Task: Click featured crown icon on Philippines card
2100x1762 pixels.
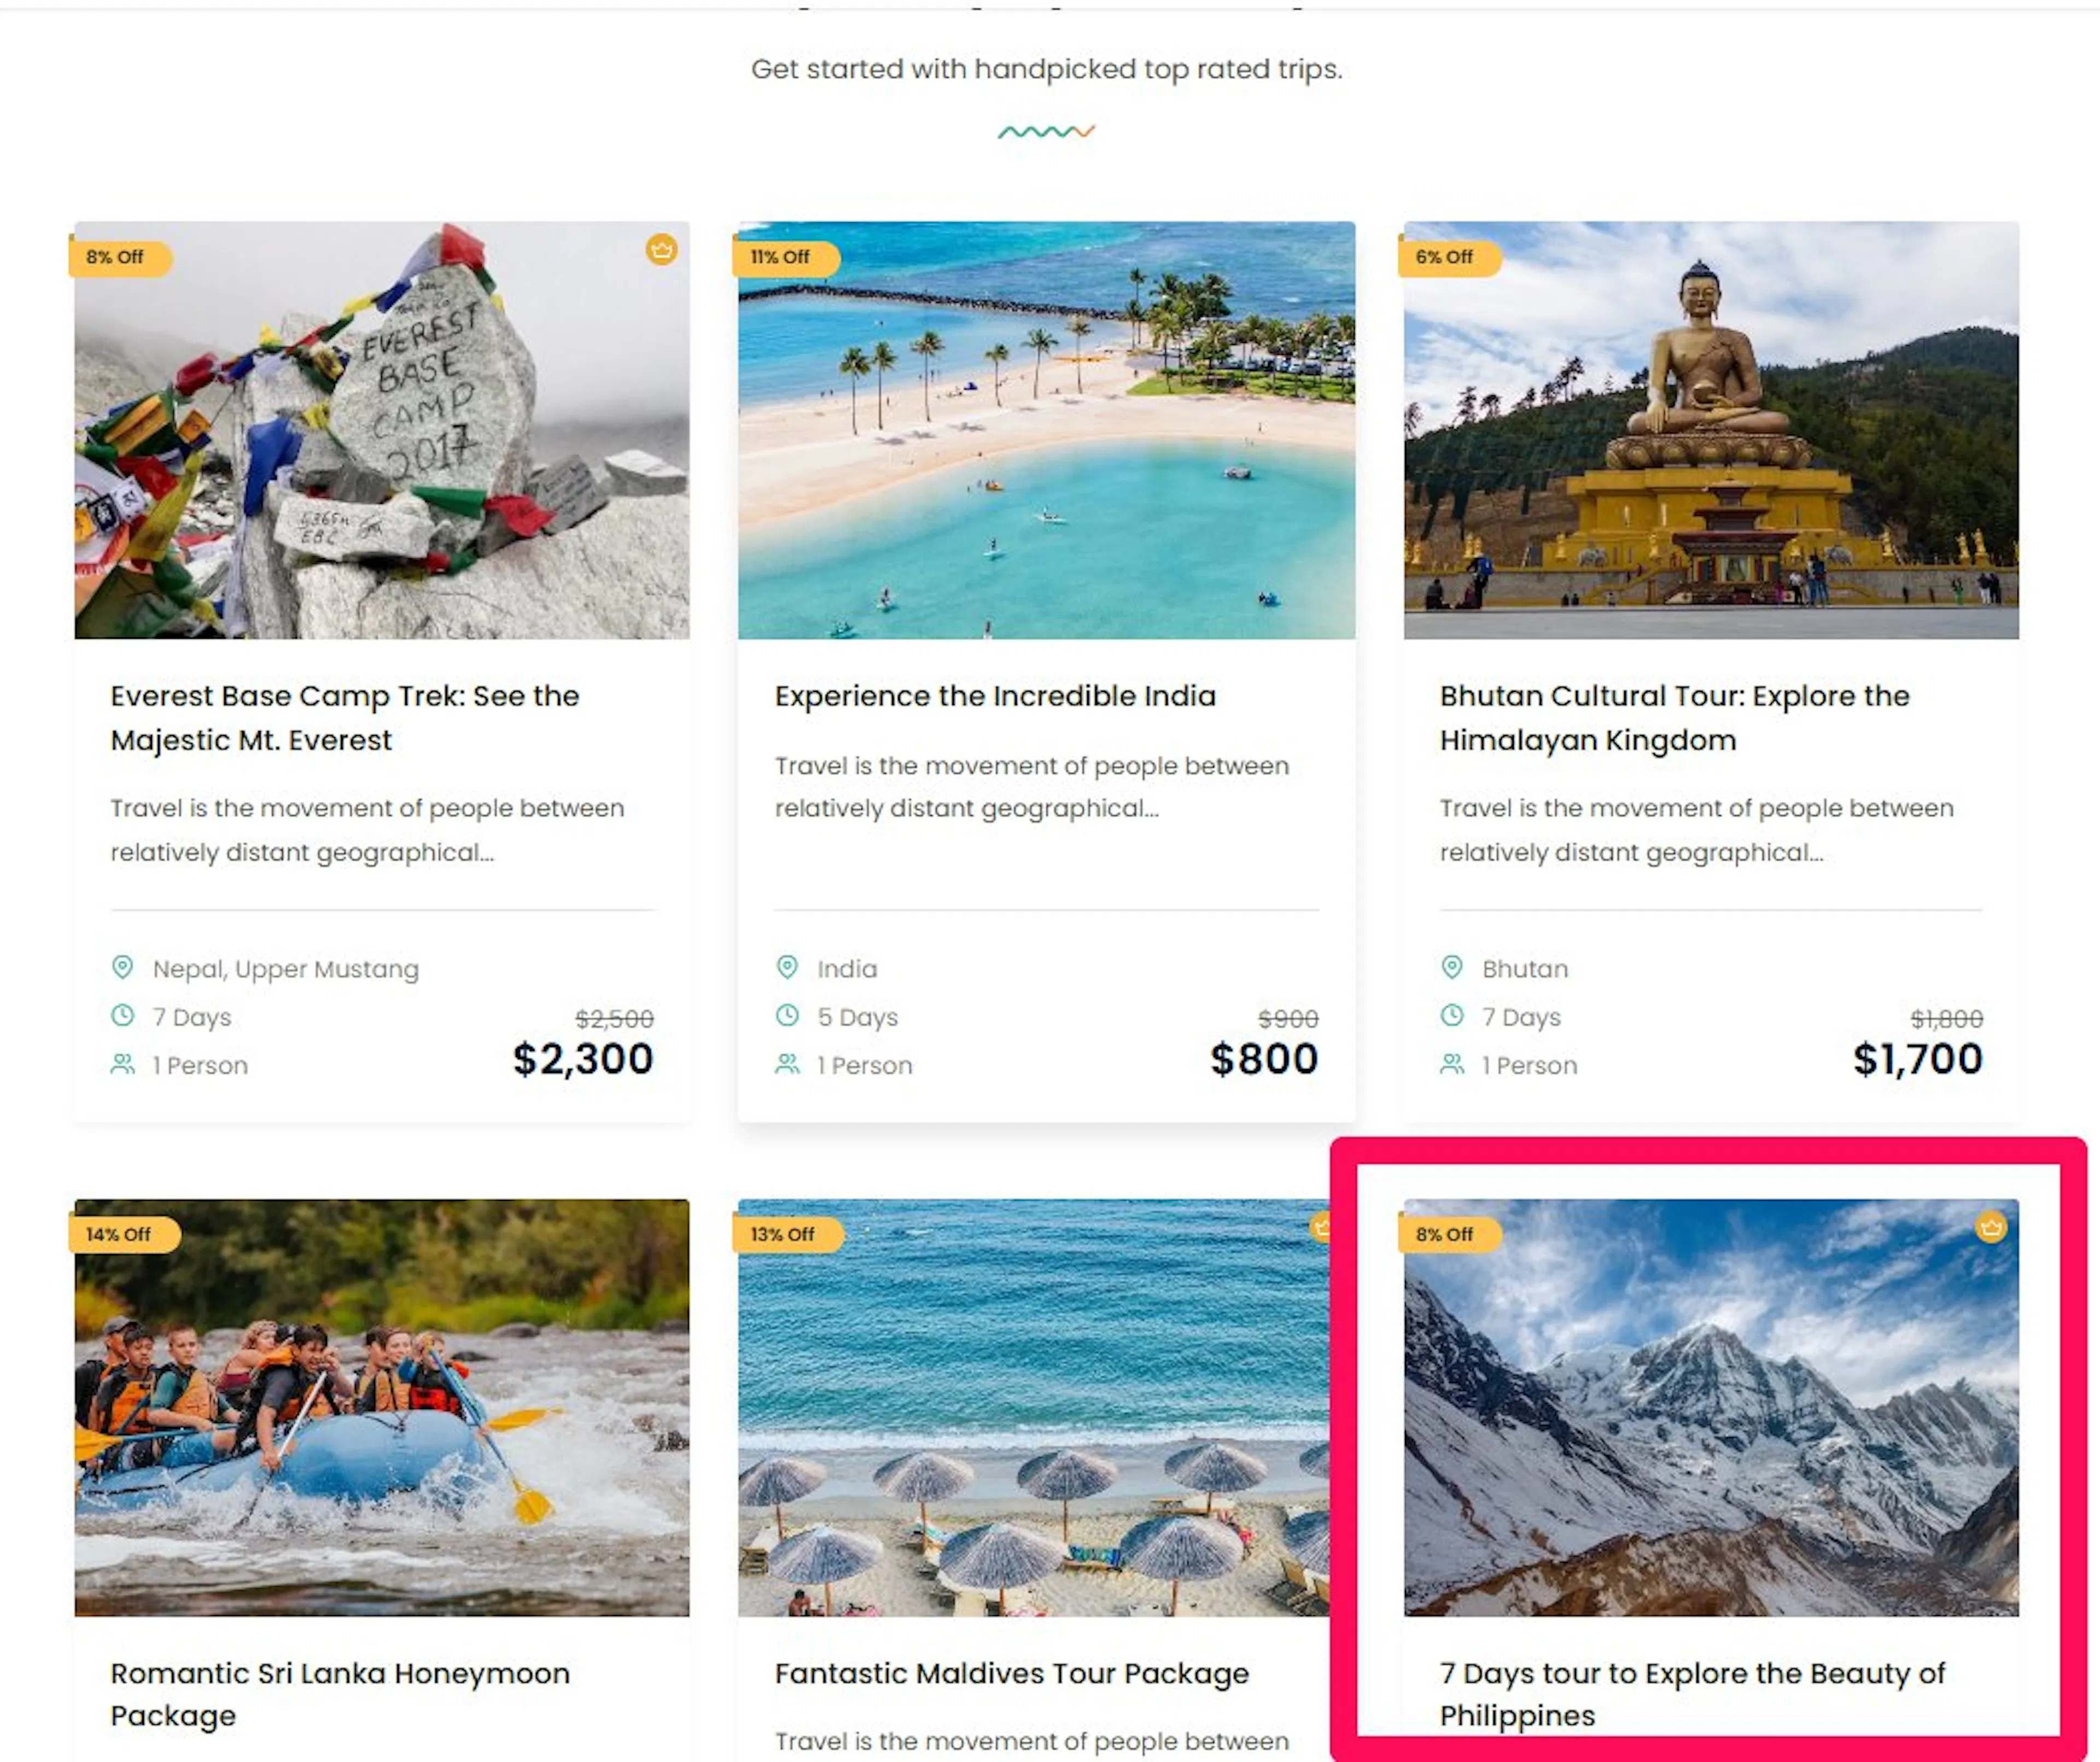Action: click(x=1990, y=1227)
